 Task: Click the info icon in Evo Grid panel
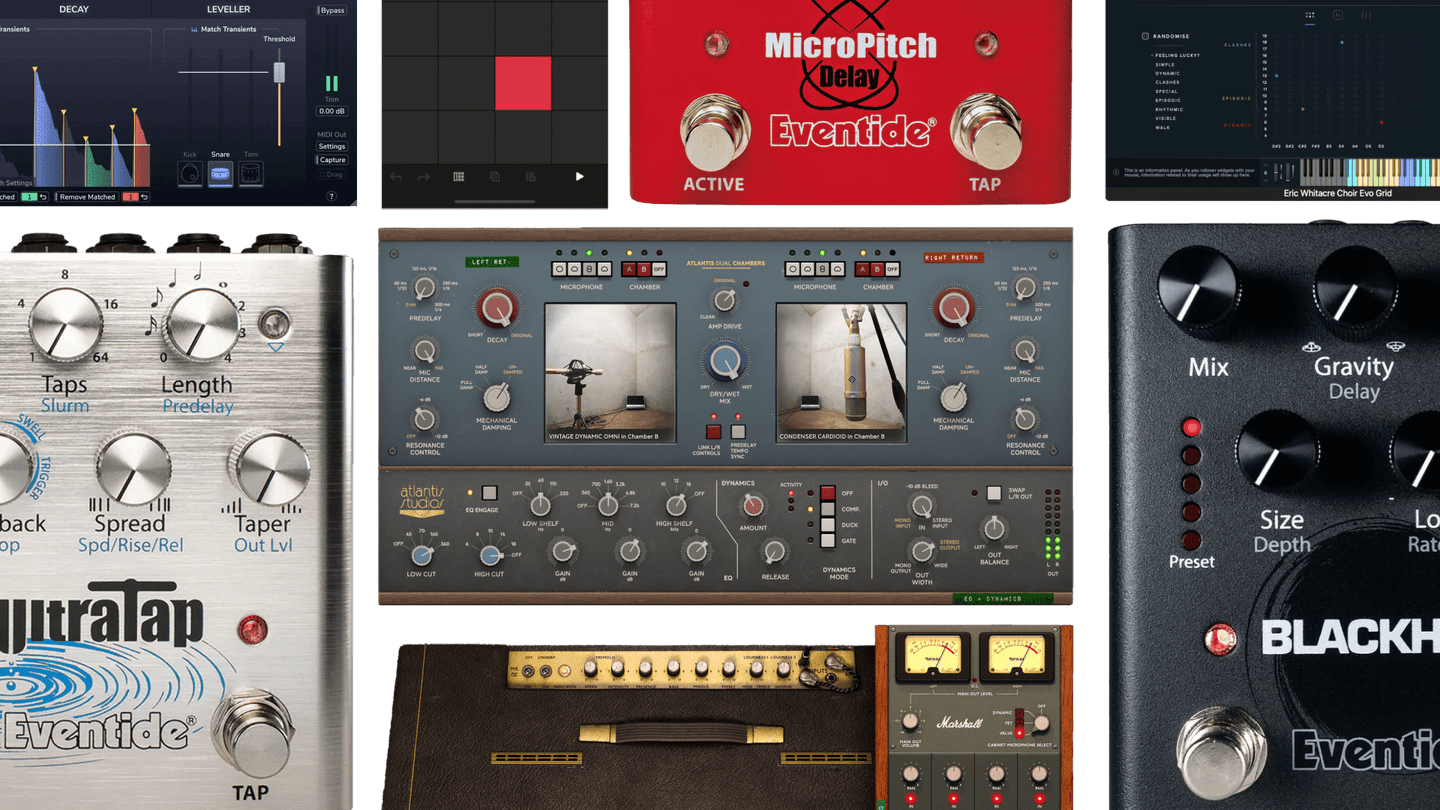click(x=1116, y=172)
